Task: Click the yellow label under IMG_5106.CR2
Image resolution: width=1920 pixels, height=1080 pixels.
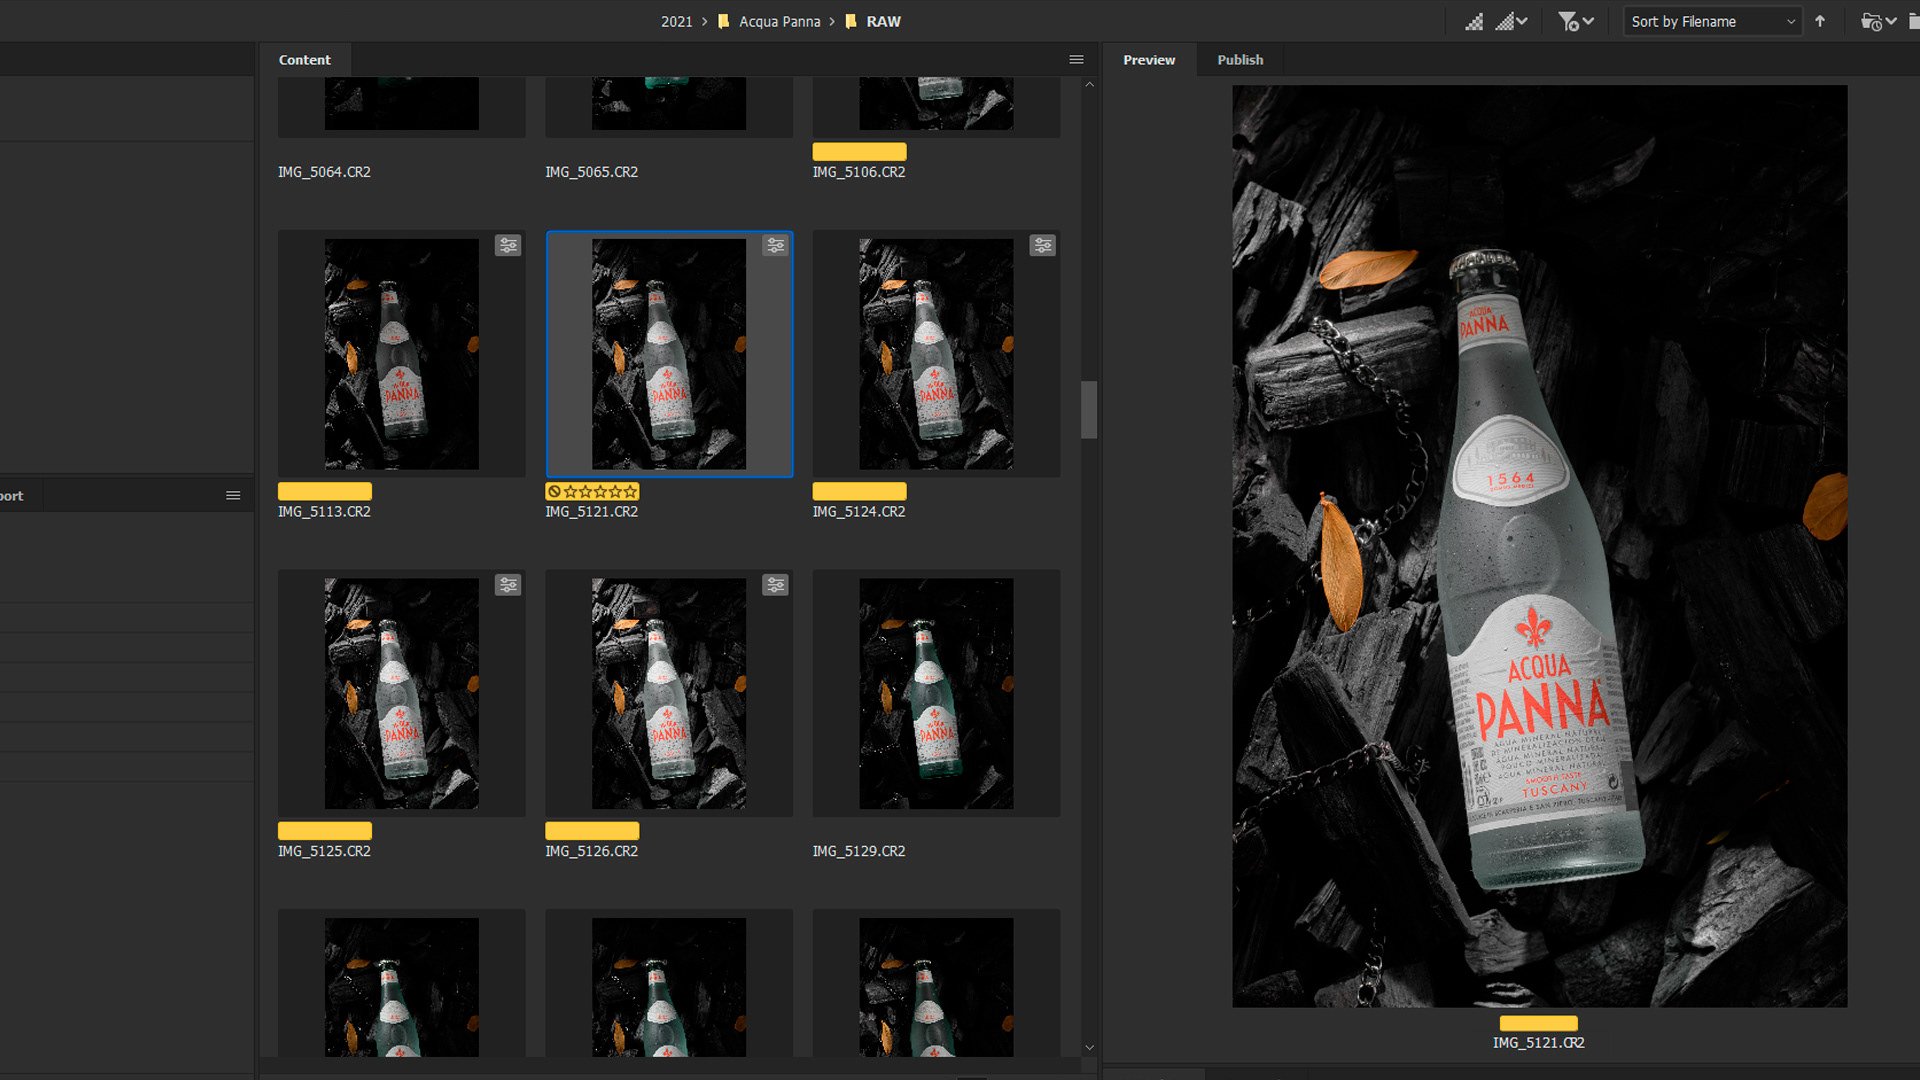Action: point(859,152)
